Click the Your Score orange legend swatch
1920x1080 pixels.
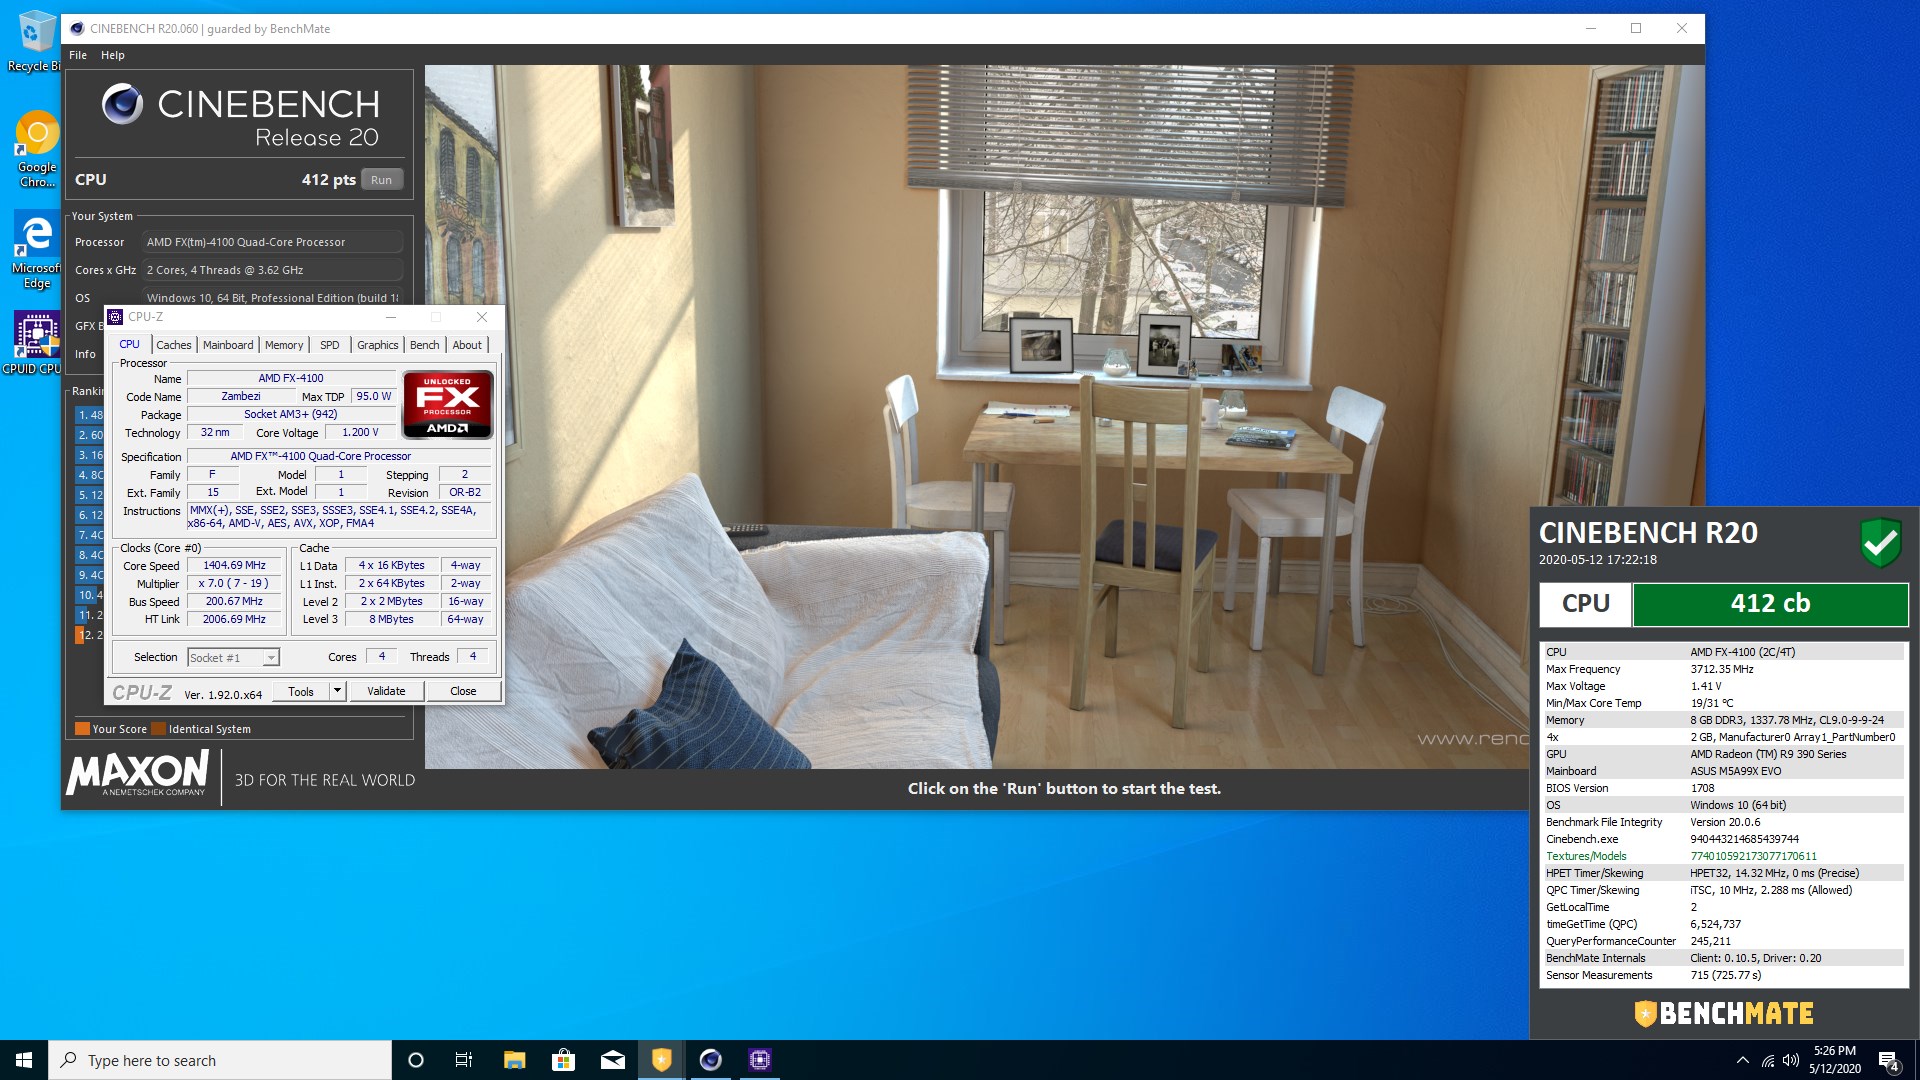pyautogui.click(x=83, y=729)
